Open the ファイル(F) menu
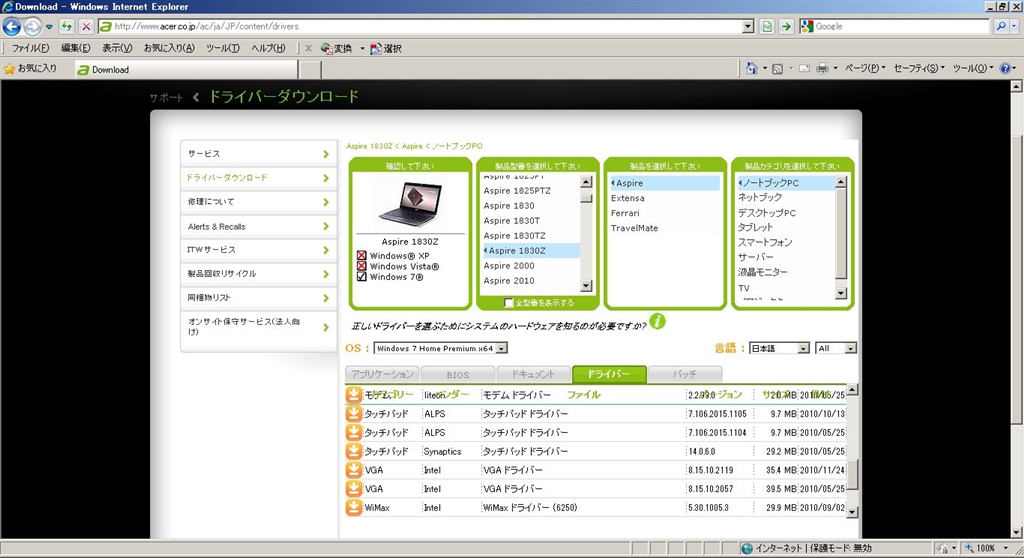 30,48
